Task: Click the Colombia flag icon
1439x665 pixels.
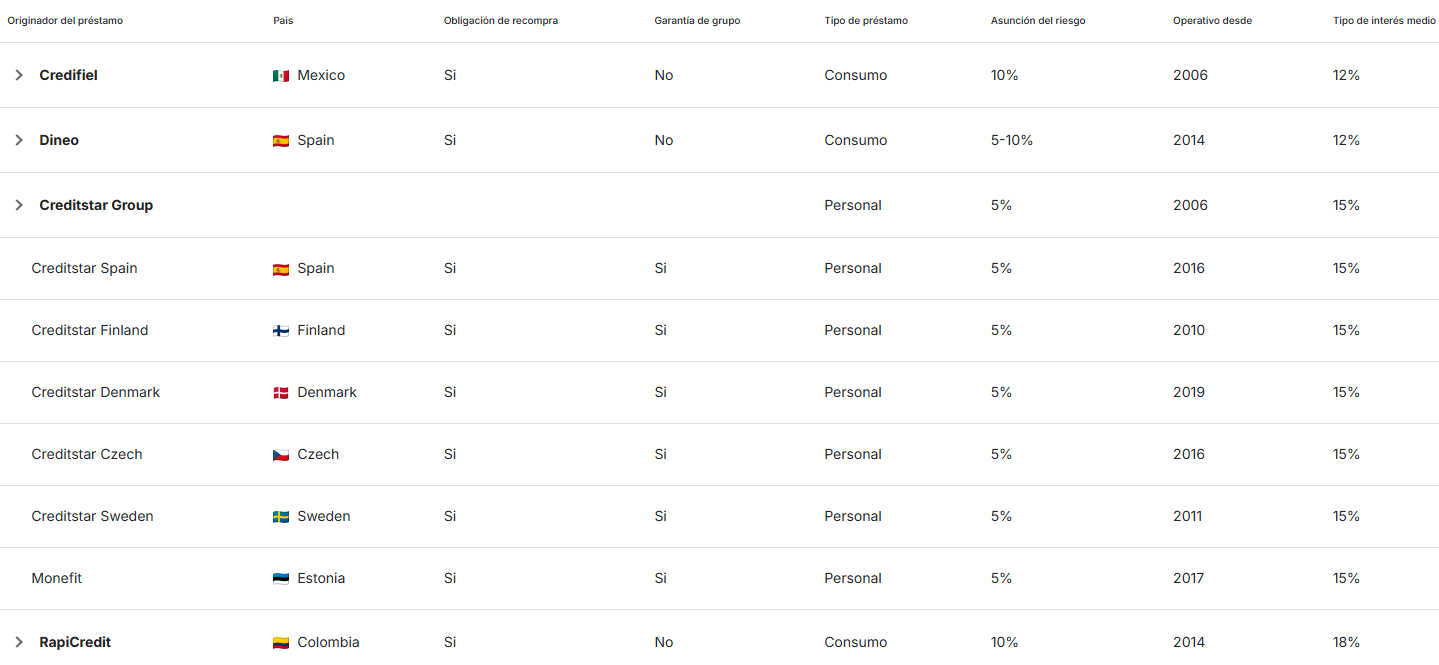Action: (281, 643)
